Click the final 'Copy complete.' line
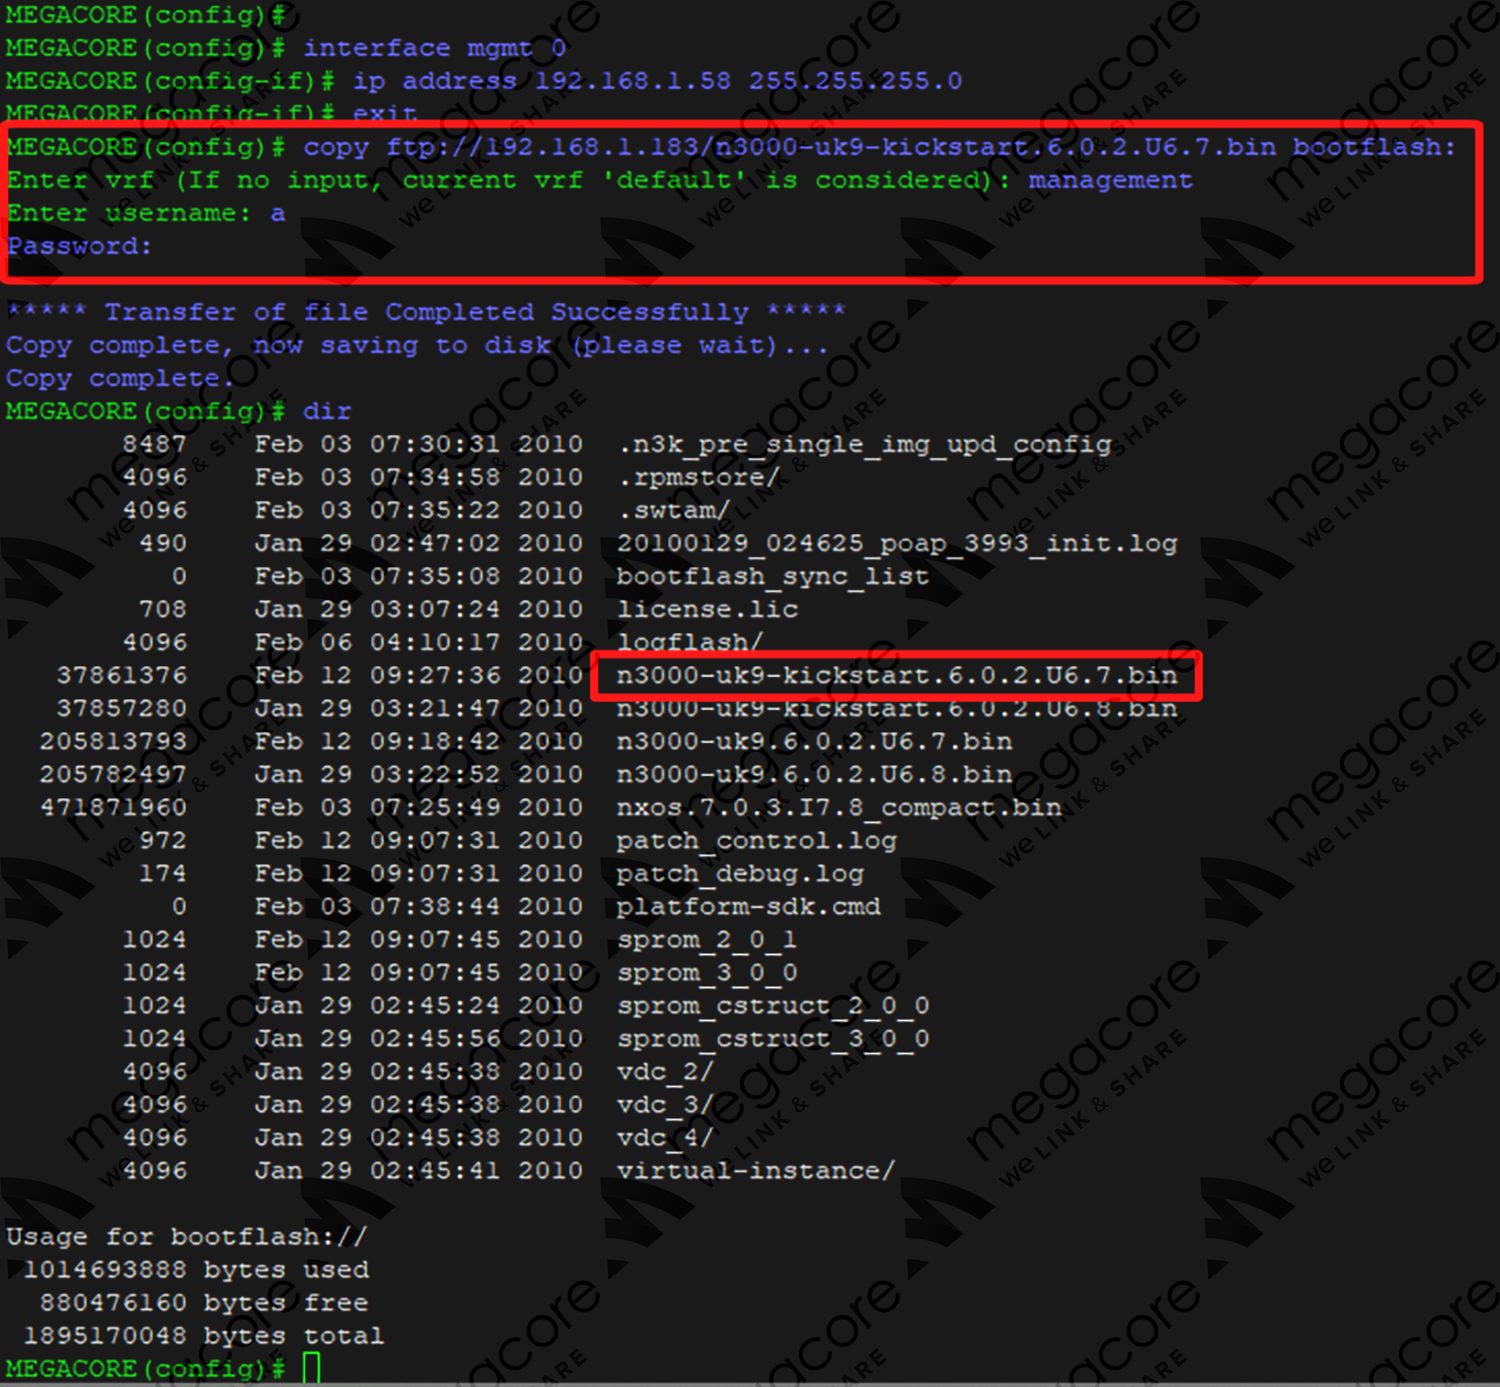 120,378
